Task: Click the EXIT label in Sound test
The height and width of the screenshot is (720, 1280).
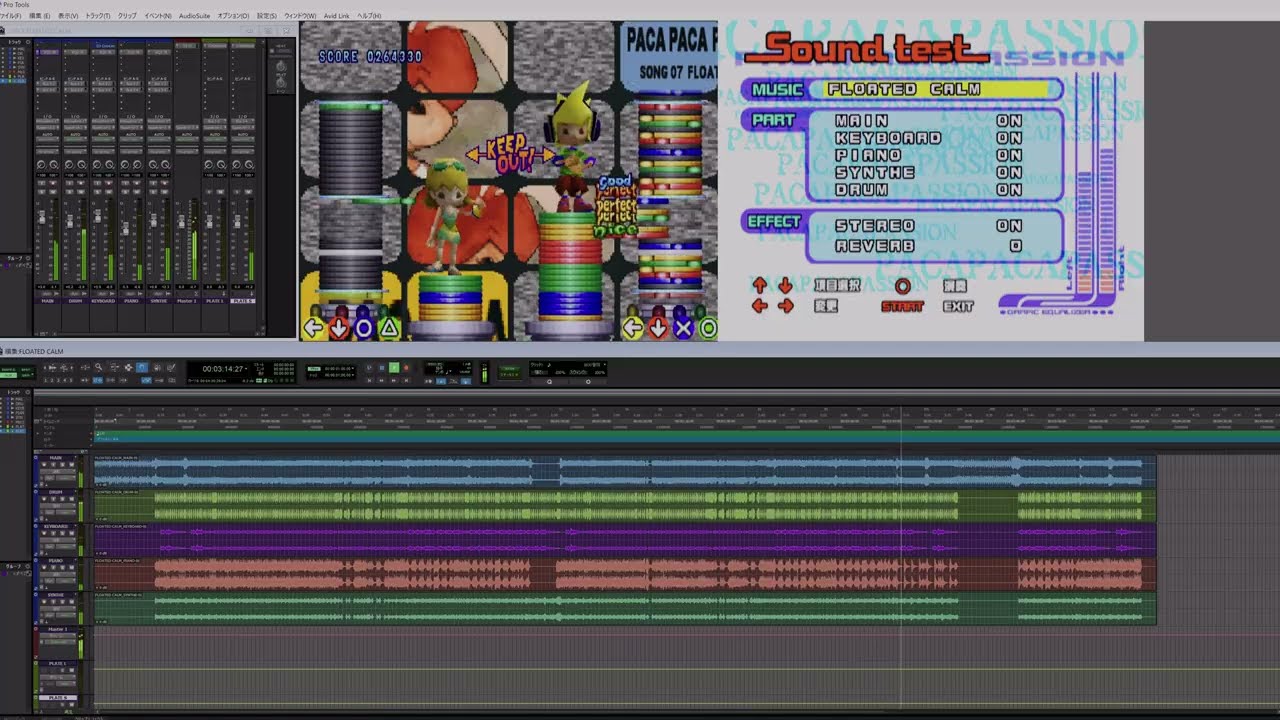Action: (957, 306)
